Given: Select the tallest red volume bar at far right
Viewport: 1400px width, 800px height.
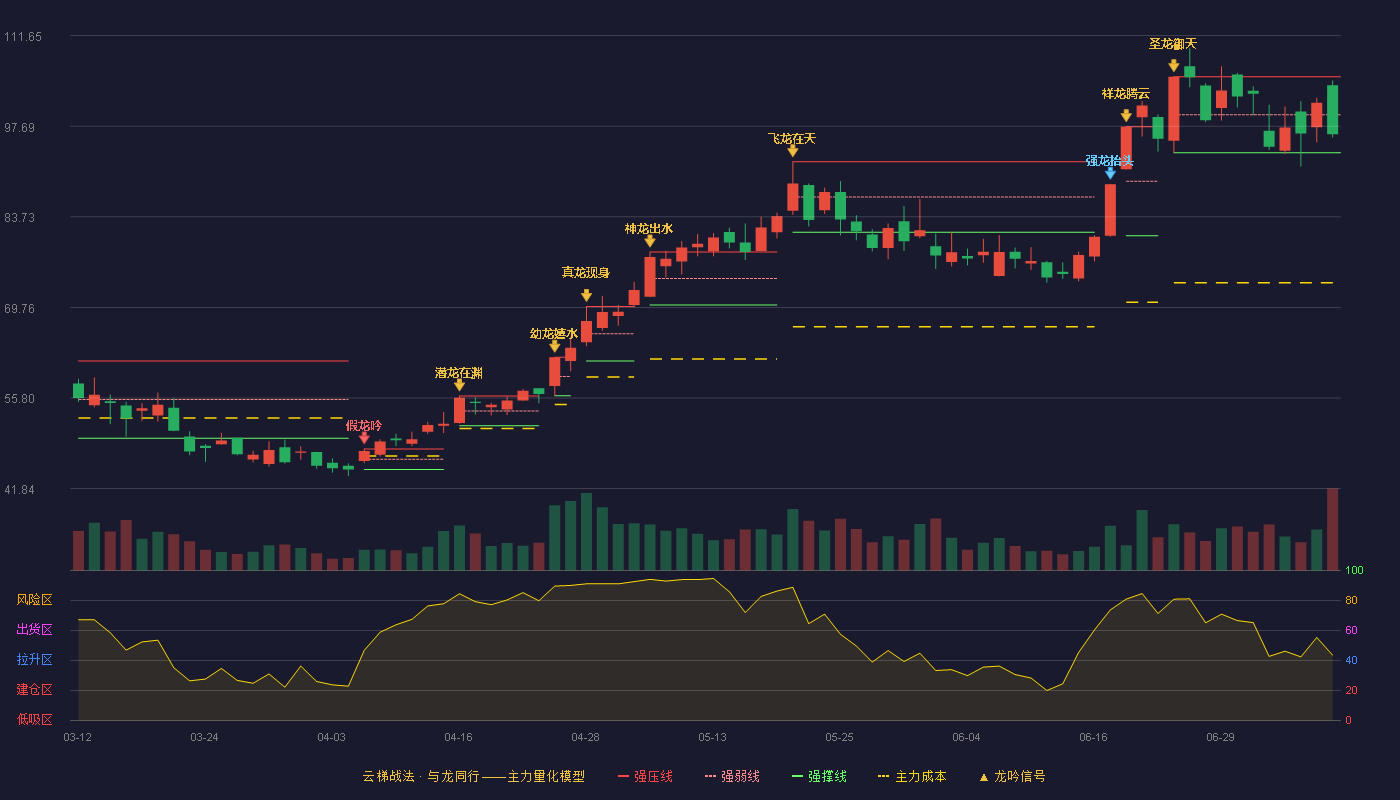Looking at the screenshot, I should pyautogui.click(x=1332, y=529).
